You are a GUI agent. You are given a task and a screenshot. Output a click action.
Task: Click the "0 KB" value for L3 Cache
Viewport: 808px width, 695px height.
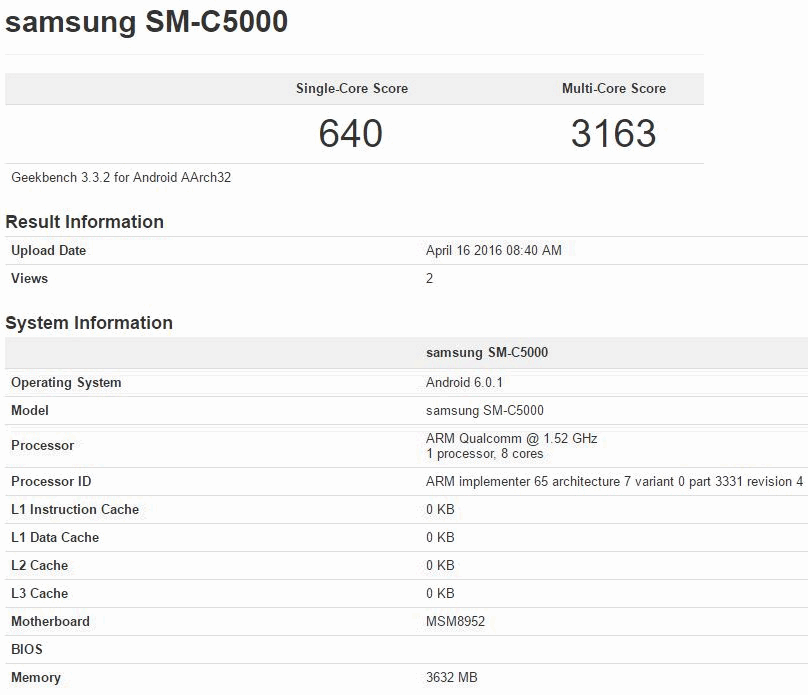click(x=440, y=594)
